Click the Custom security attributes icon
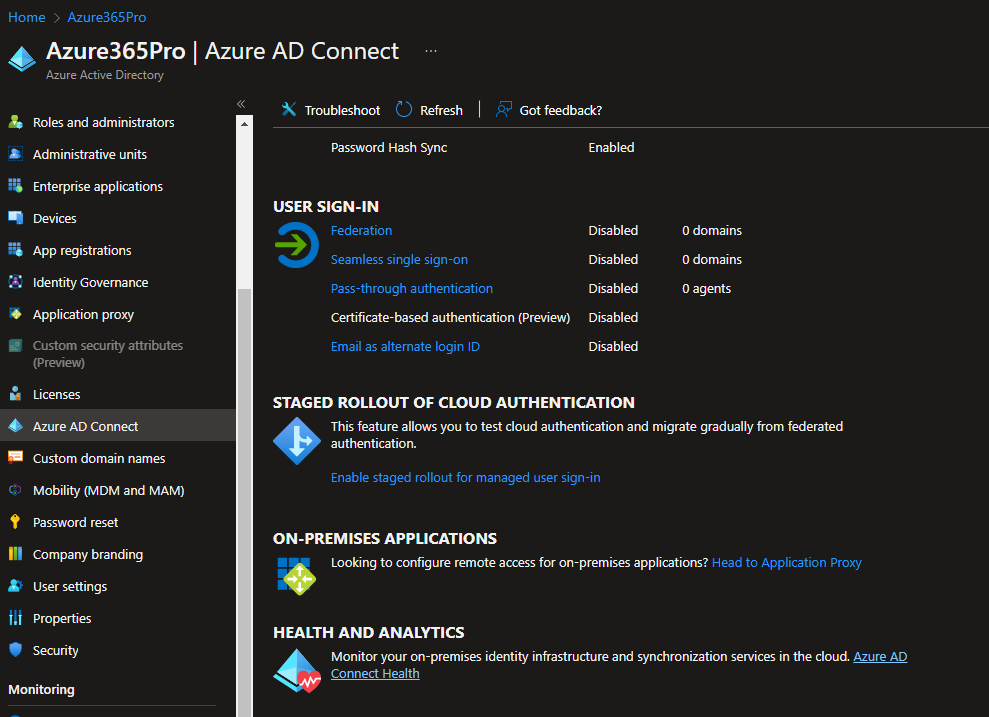Viewport: 989px width, 717px height. (16, 346)
